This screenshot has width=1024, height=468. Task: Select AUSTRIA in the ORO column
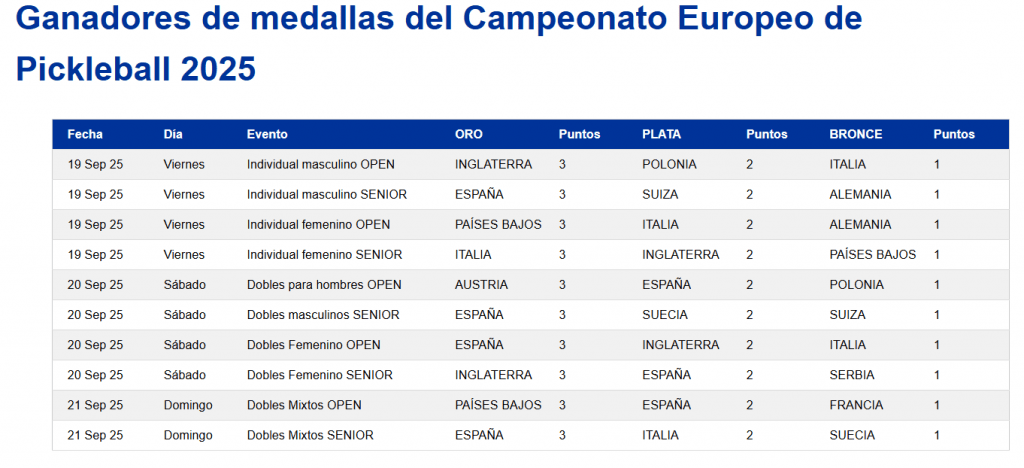[x=481, y=285]
